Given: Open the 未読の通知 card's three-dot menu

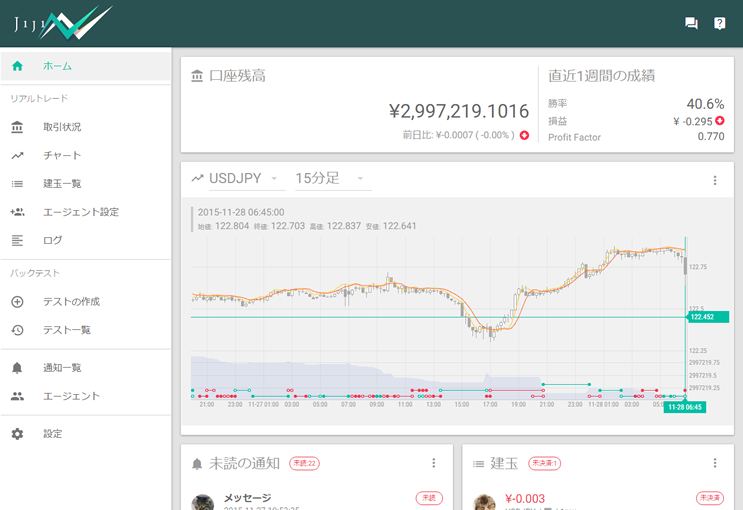Looking at the screenshot, I should click(x=434, y=463).
